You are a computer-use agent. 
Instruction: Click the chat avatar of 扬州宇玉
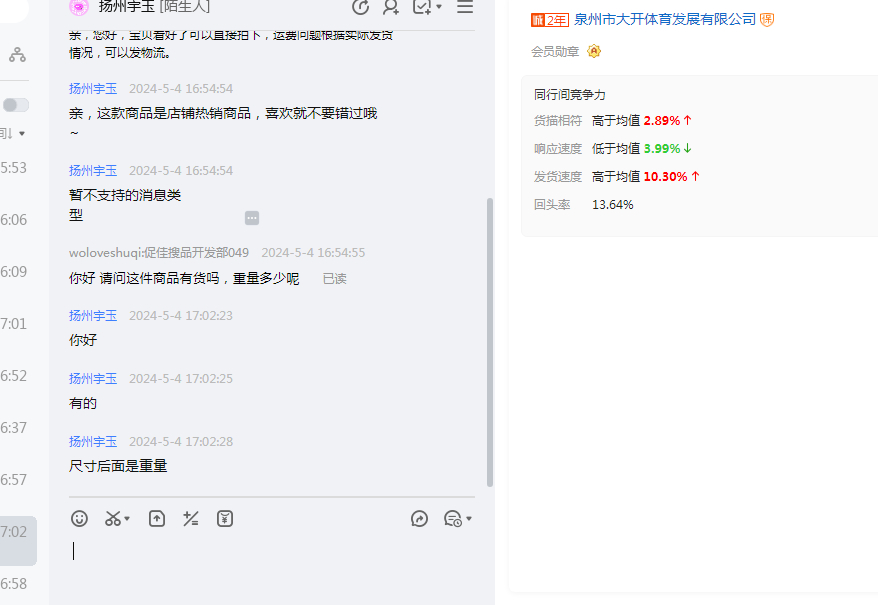(x=79, y=7)
